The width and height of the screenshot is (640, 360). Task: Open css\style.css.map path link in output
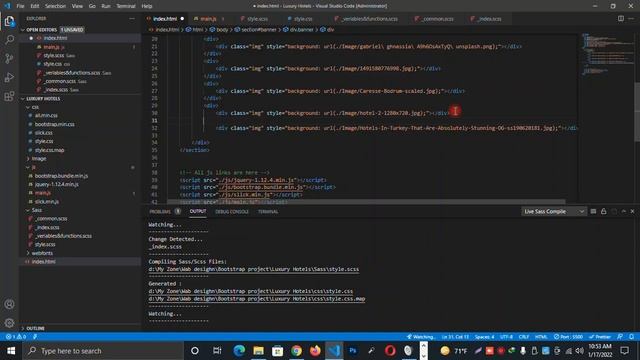coord(257,299)
